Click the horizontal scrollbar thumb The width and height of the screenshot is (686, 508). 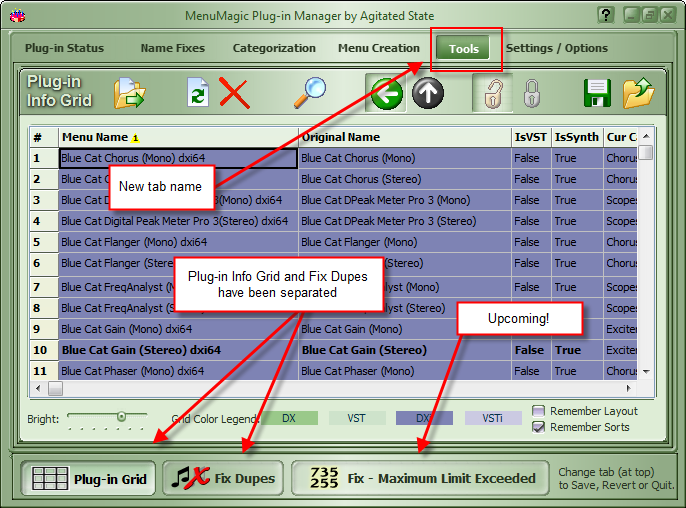coord(55,388)
